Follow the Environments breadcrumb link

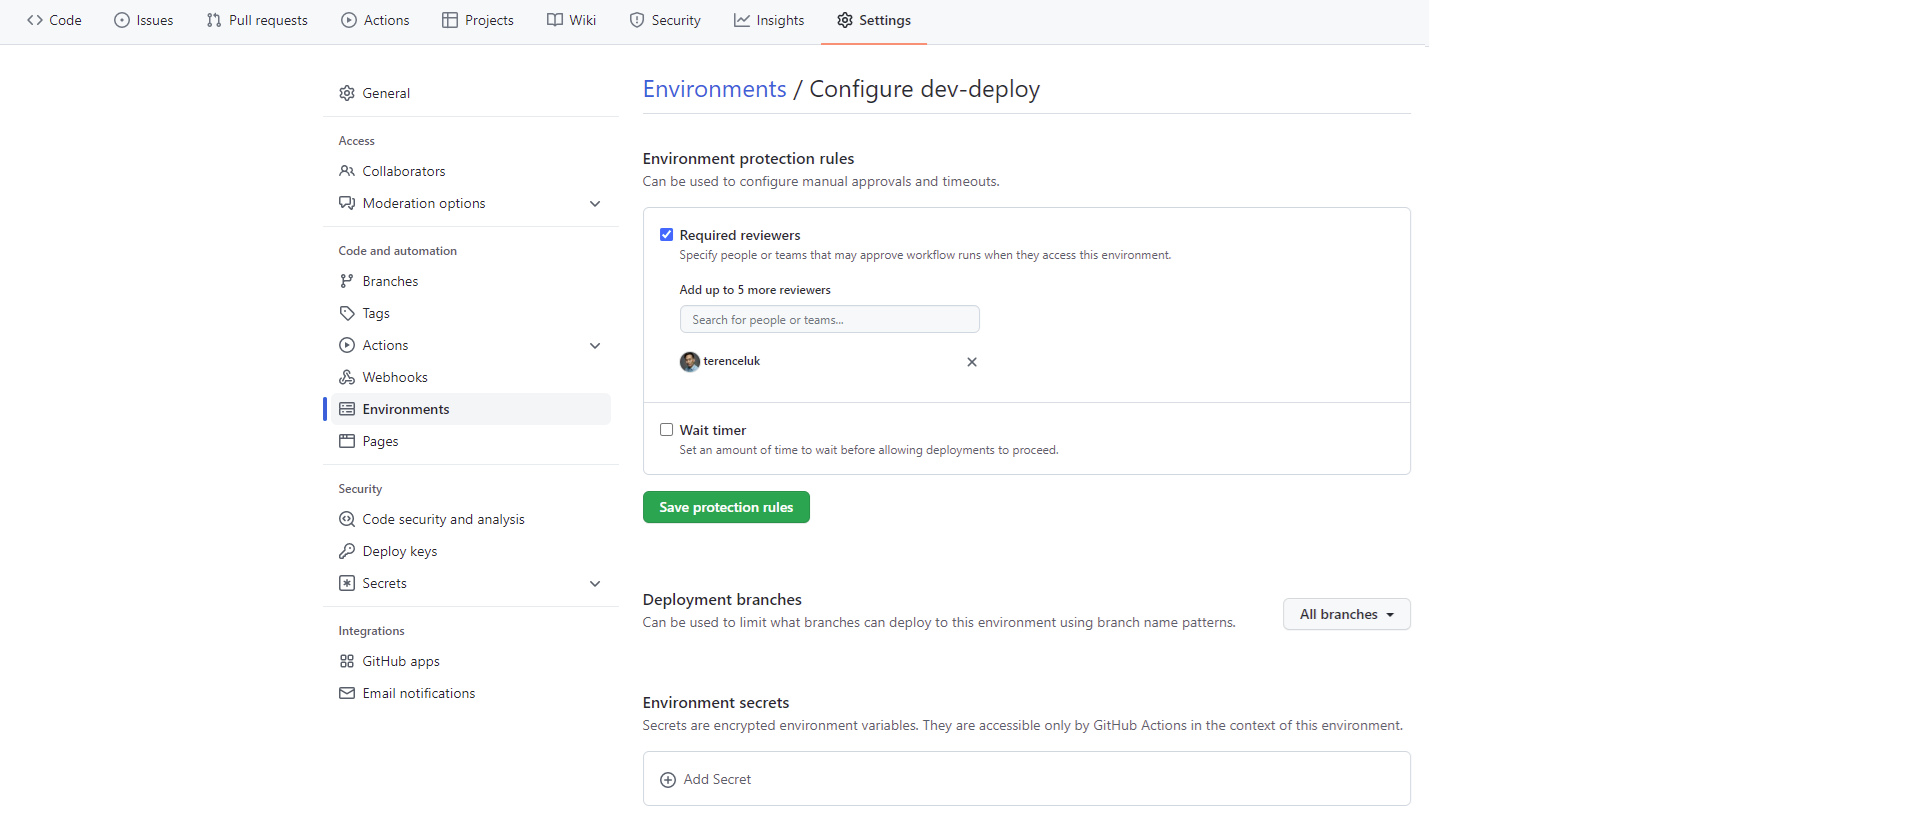pos(714,89)
